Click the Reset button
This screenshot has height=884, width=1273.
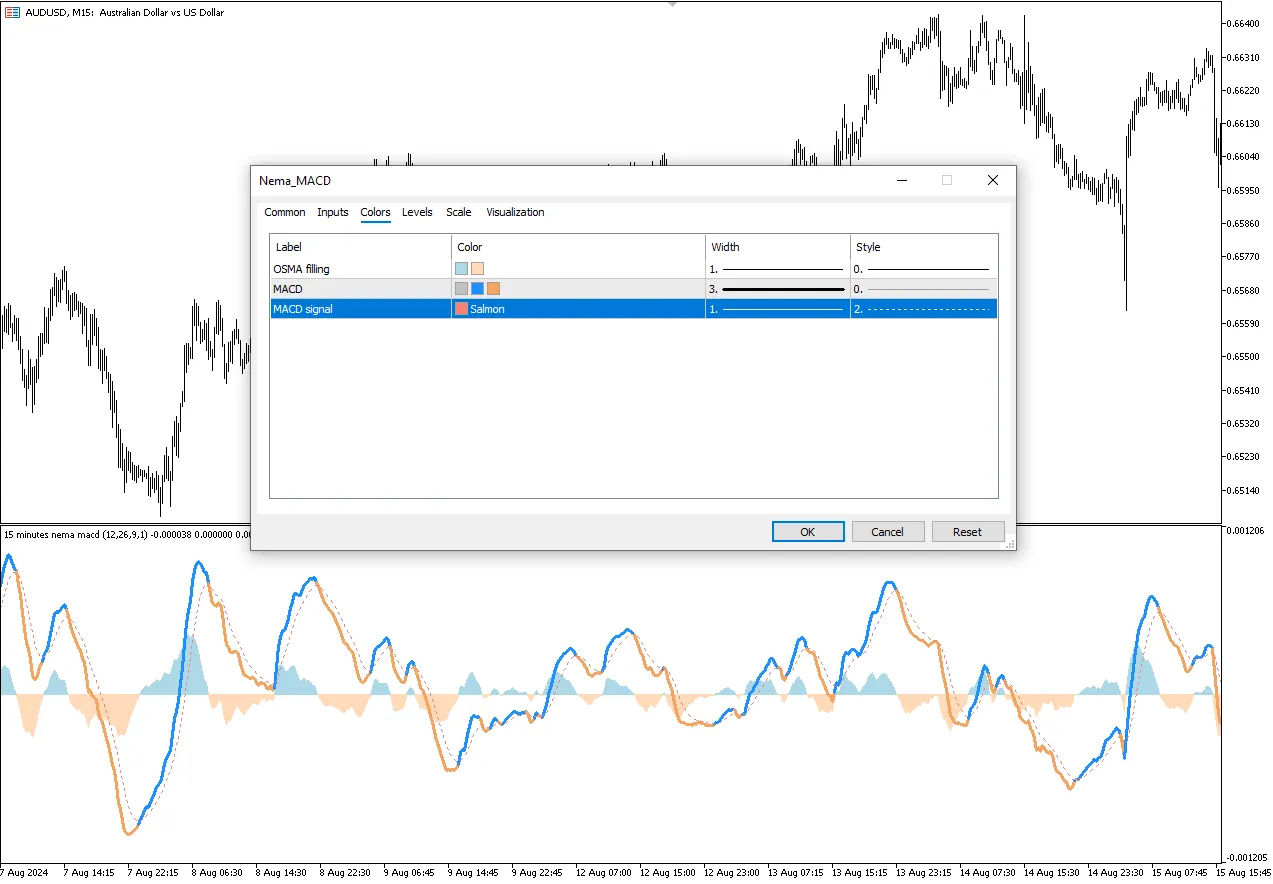click(968, 532)
